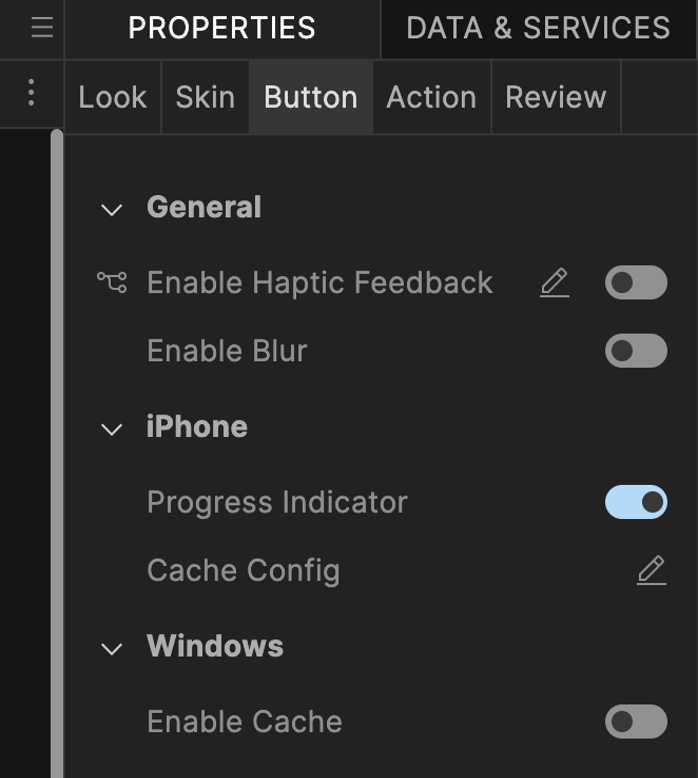The height and width of the screenshot is (778, 698).
Task: Enable the Windows Enable Cache switch
Action: tap(635, 722)
